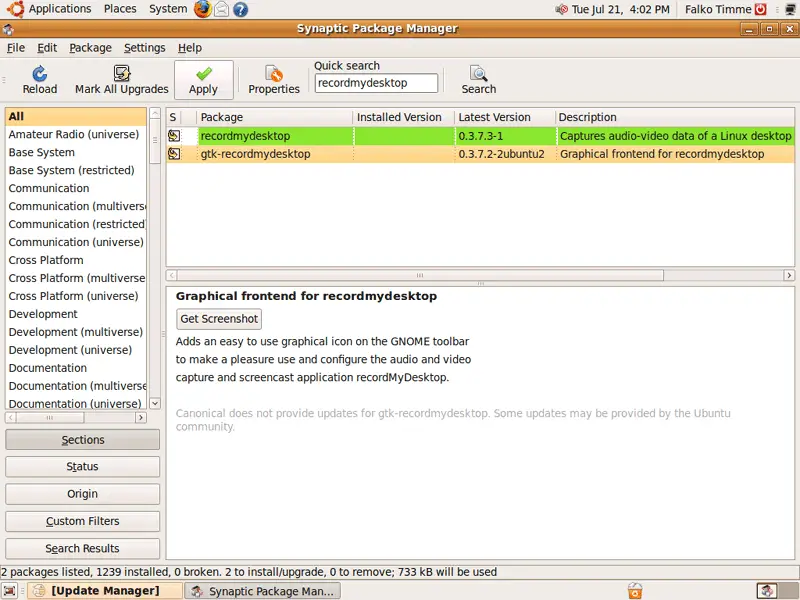Viewport: 800px width, 600px height.
Task: Click the Search Results button
Action: tap(83, 548)
